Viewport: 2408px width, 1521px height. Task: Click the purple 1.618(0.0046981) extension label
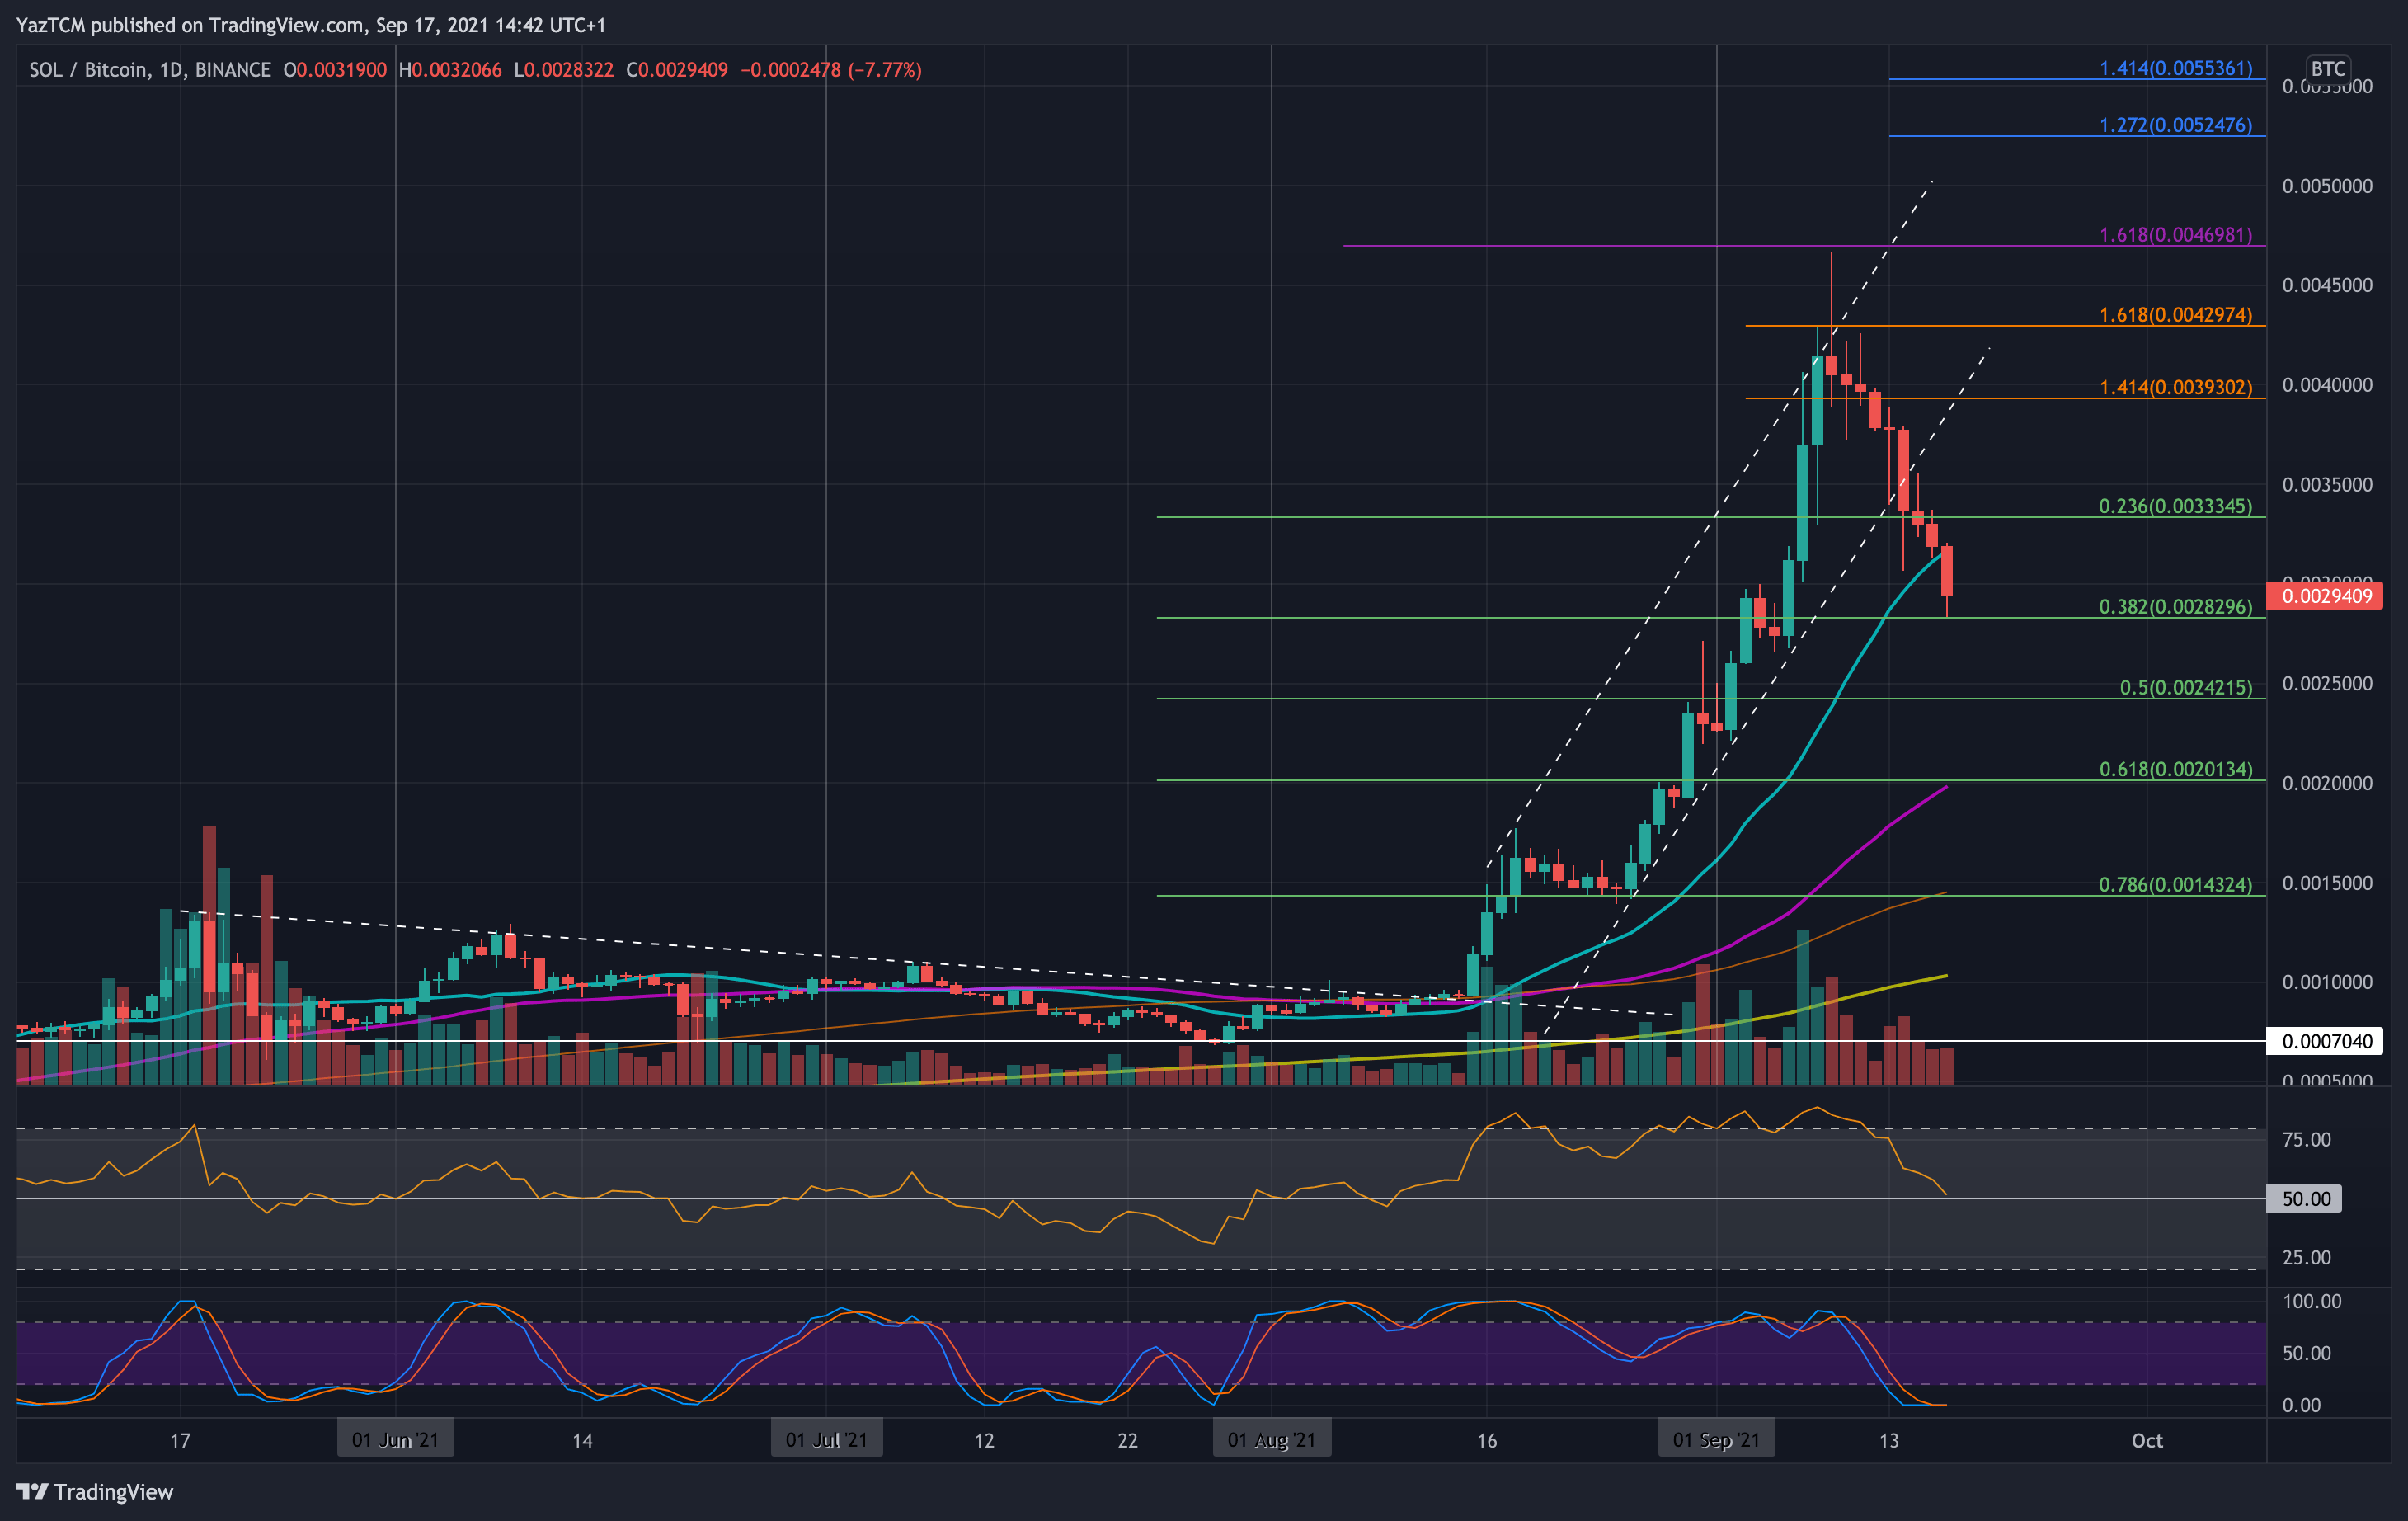pos(2177,235)
